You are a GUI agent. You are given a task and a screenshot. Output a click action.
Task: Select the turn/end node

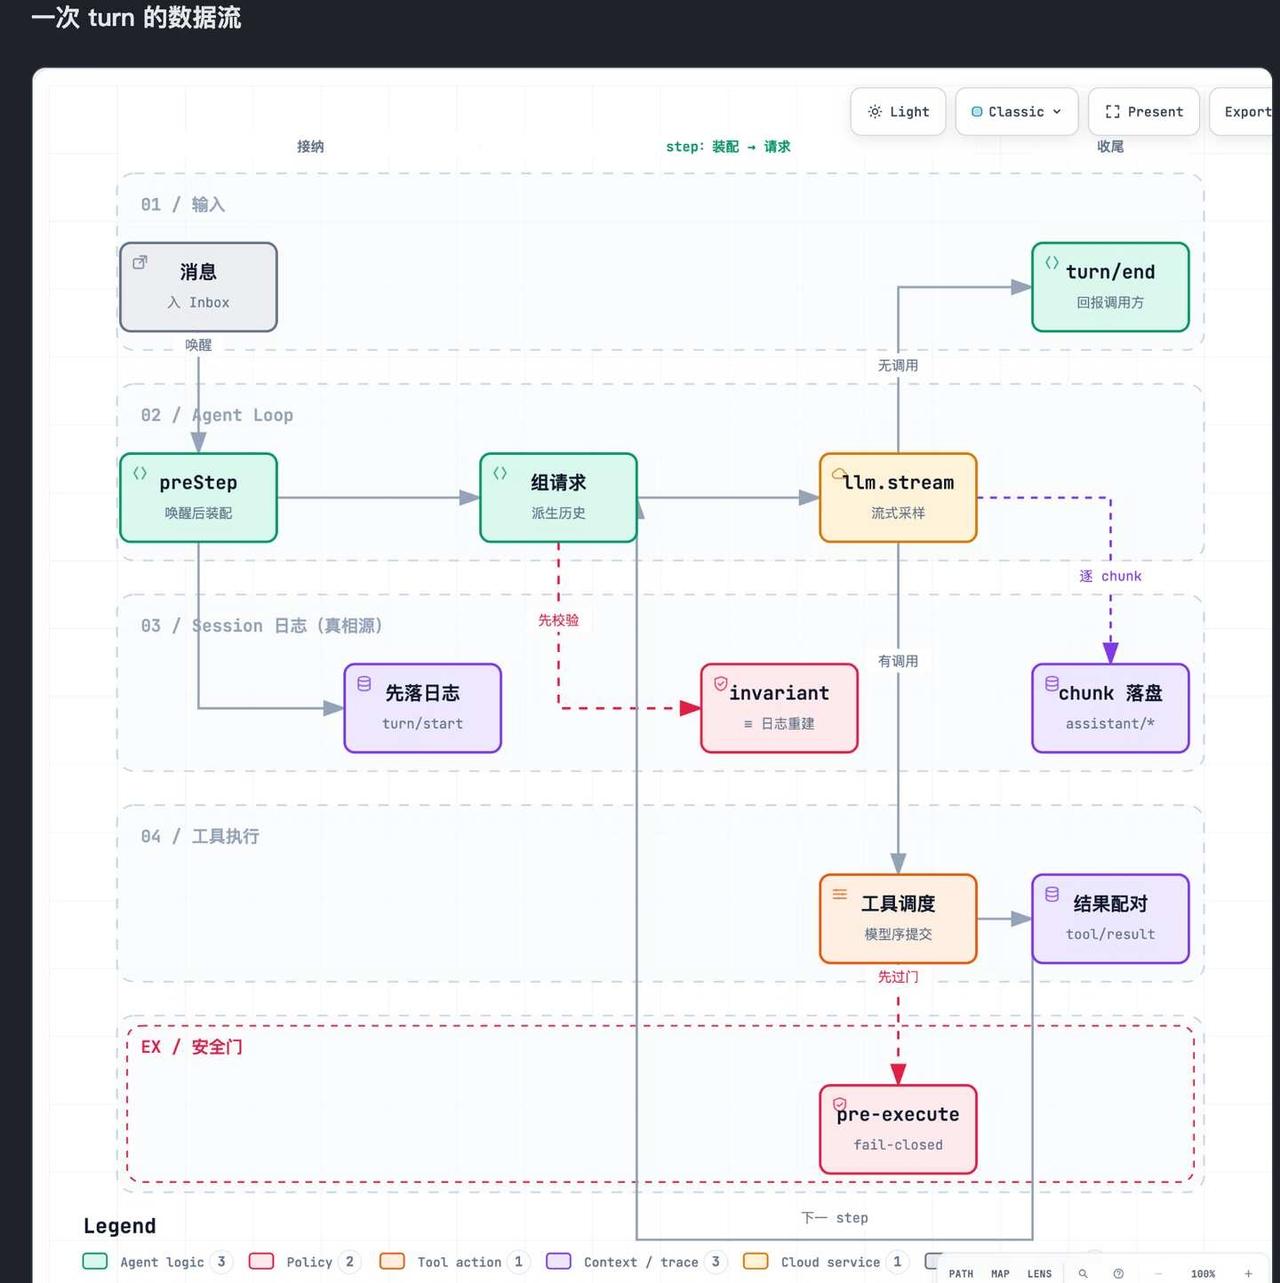(1110, 287)
